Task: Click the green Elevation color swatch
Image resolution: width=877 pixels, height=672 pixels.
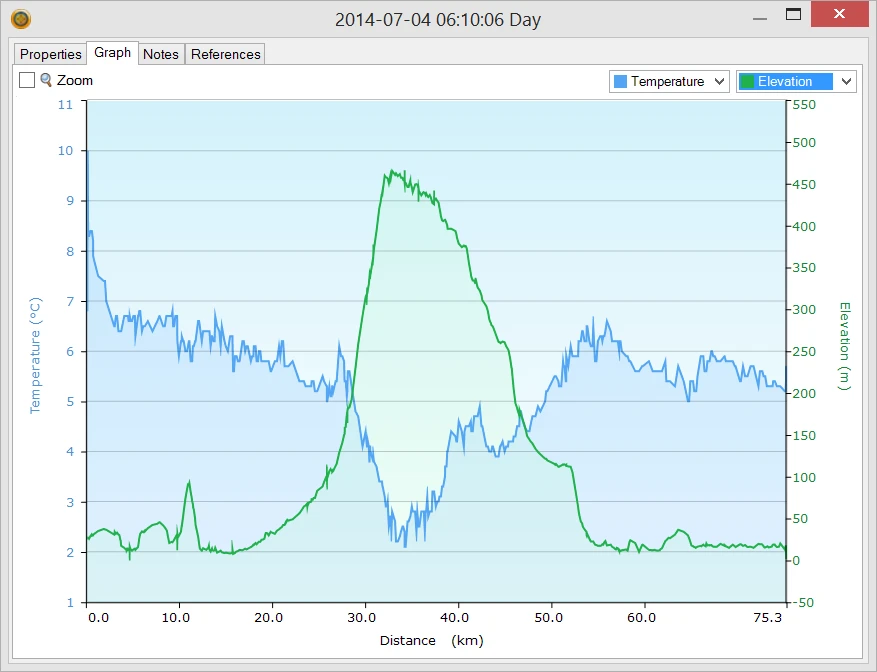Action: pyautogui.click(x=747, y=82)
